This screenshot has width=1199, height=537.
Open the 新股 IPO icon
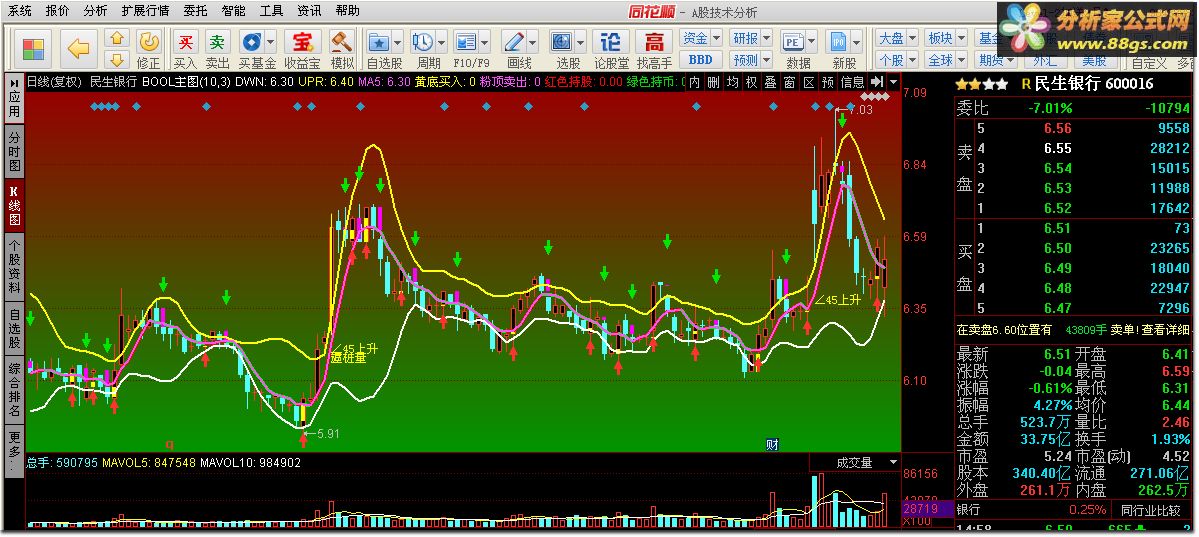pos(839,41)
